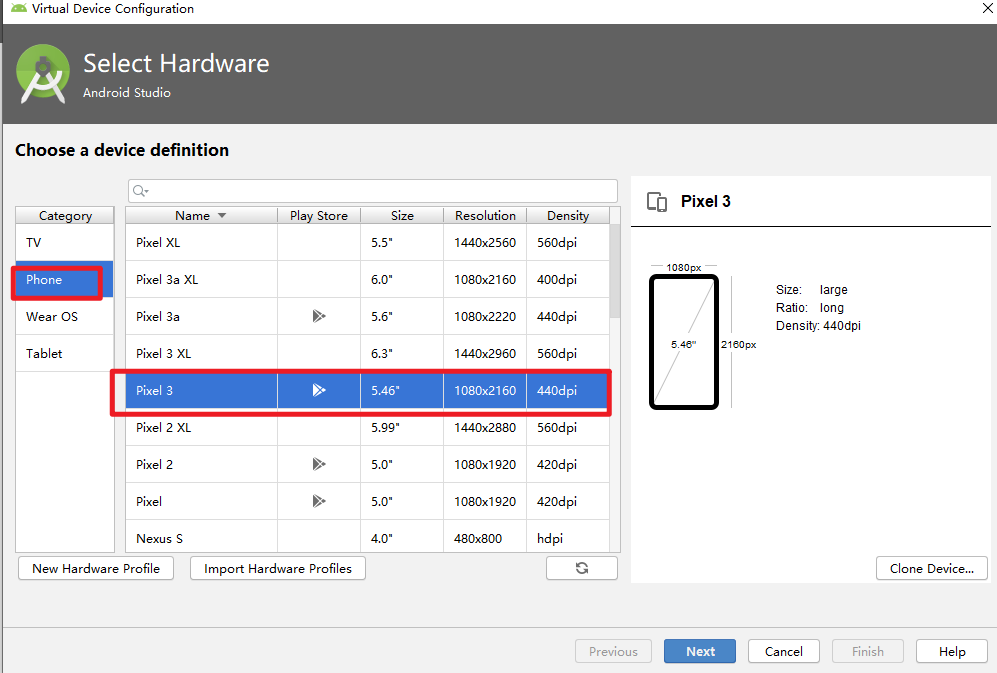Select the Pixel 2 device name
The image size is (997, 673).
(x=154, y=464)
